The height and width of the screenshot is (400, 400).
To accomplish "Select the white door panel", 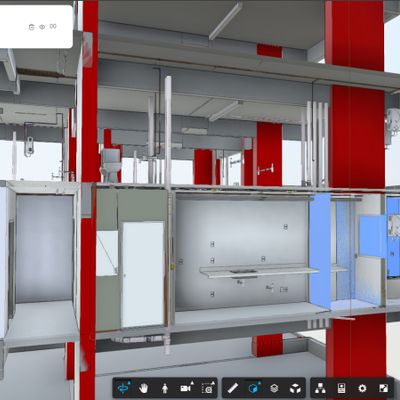I will point(143,275).
